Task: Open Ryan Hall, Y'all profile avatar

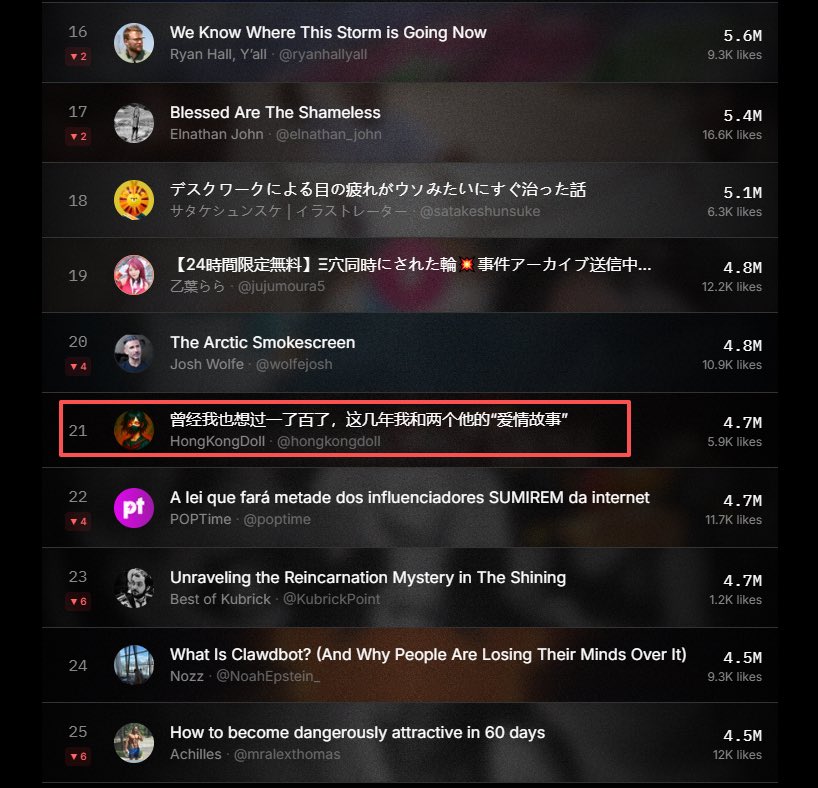Action: (134, 43)
